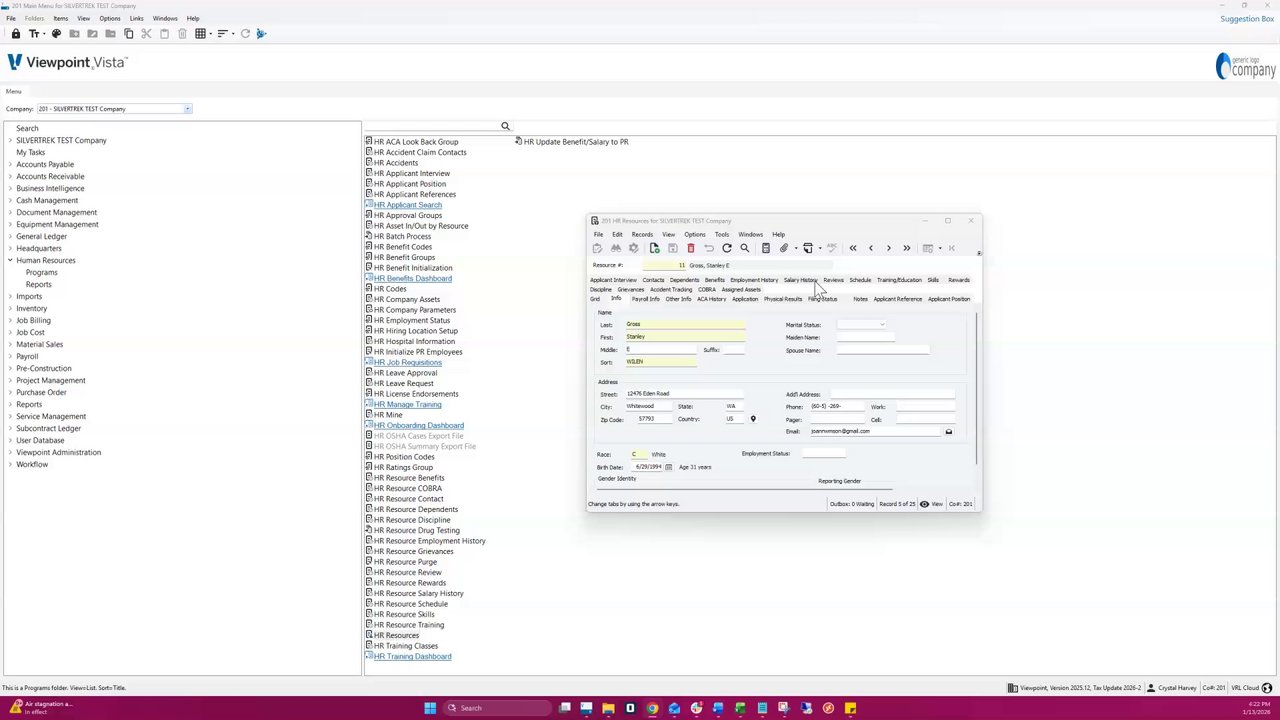The height and width of the screenshot is (720, 1280).
Task: Click the attachment paperclip icon
Action: click(x=784, y=248)
